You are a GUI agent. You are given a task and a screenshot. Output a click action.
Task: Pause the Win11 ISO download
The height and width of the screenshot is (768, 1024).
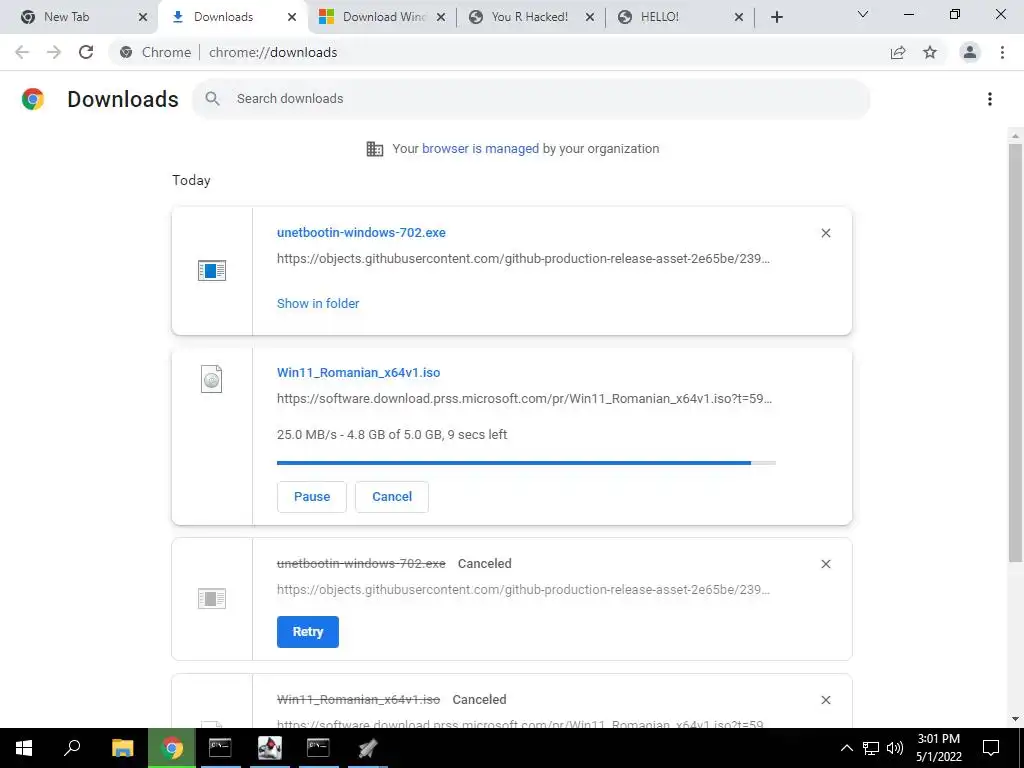click(312, 497)
